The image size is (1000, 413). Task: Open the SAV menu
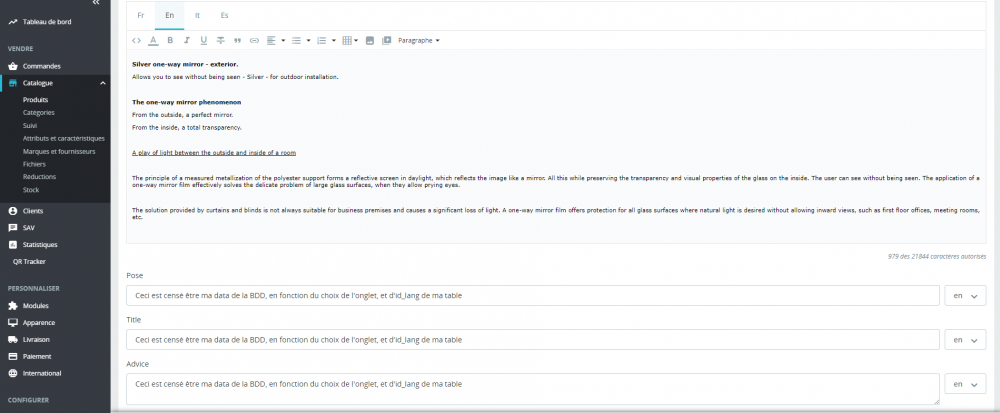coord(29,228)
